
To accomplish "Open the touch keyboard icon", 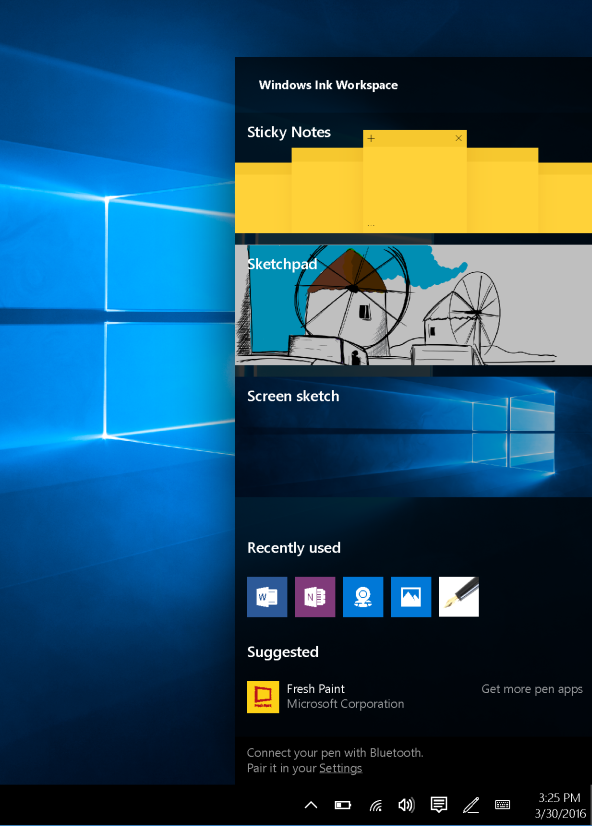I will (502, 804).
